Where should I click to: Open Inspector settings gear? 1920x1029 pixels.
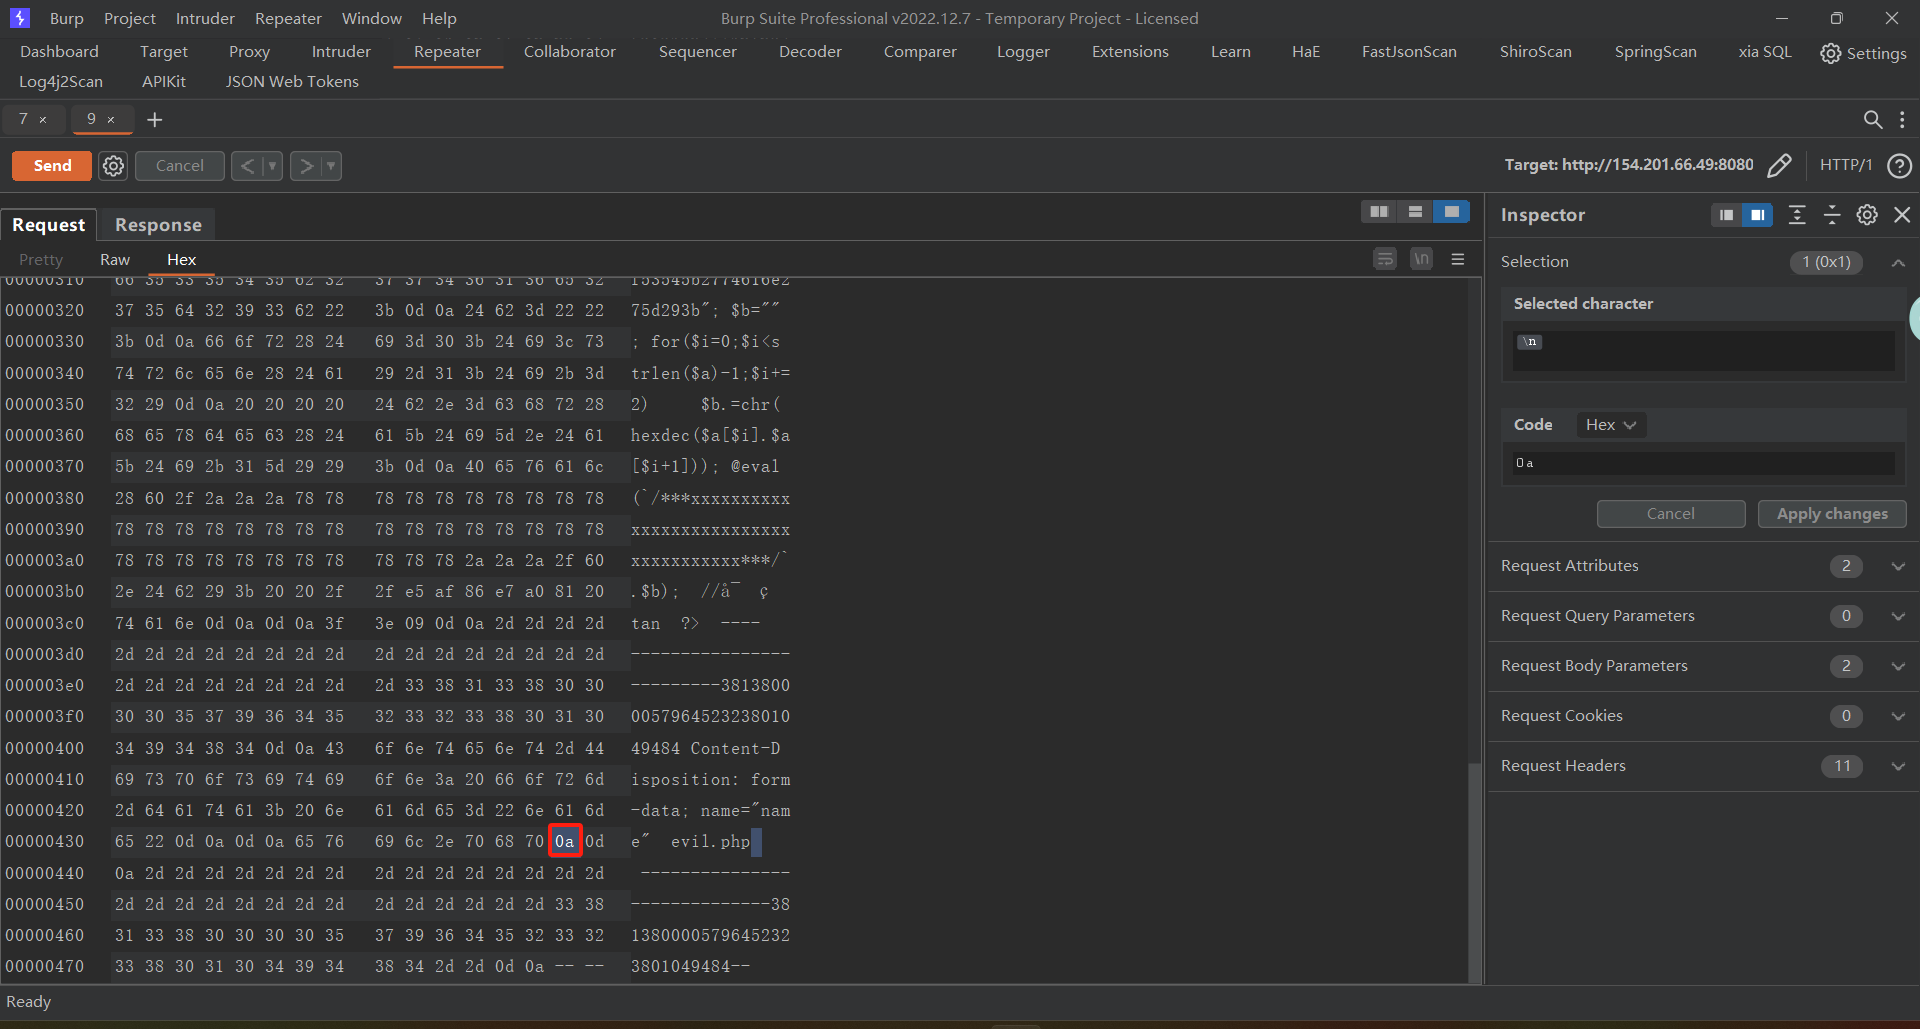(x=1867, y=215)
